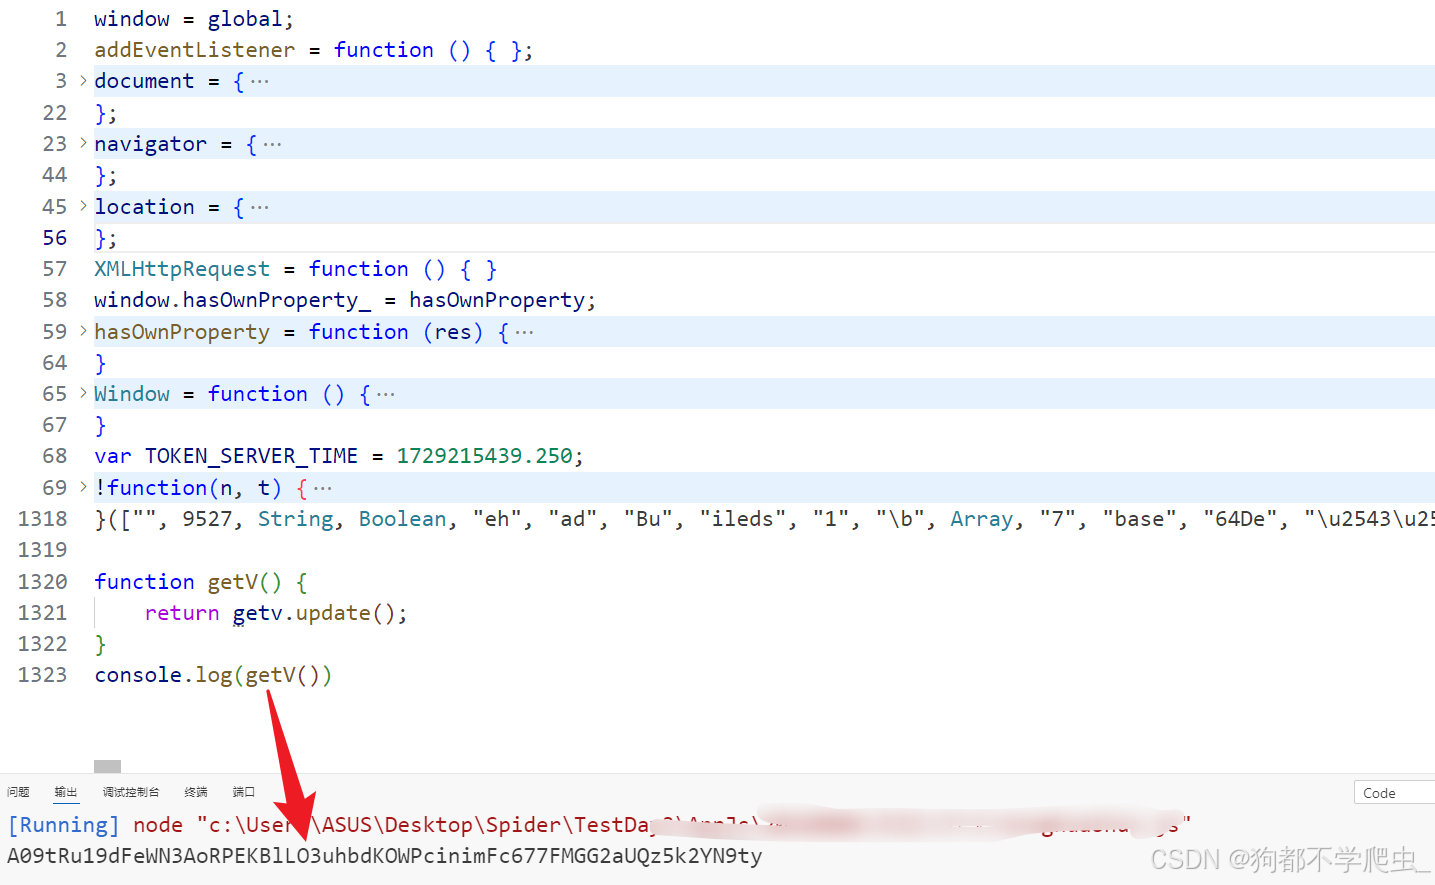Expand the folded !function(n, t) block on line 69
The width and height of the screenshot is (1435, 885).
(x=83, y=487)
